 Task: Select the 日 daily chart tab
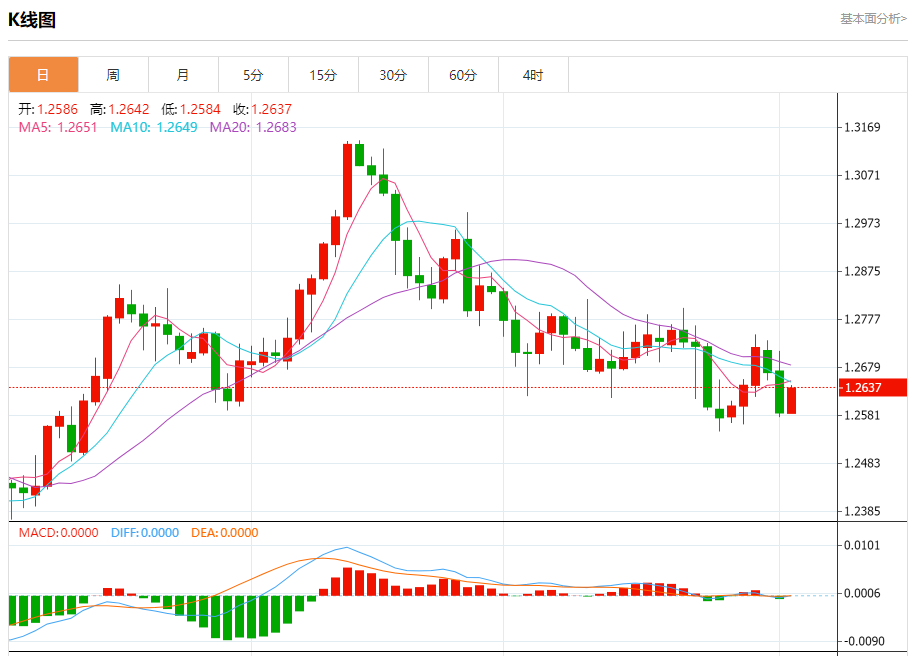44,75
